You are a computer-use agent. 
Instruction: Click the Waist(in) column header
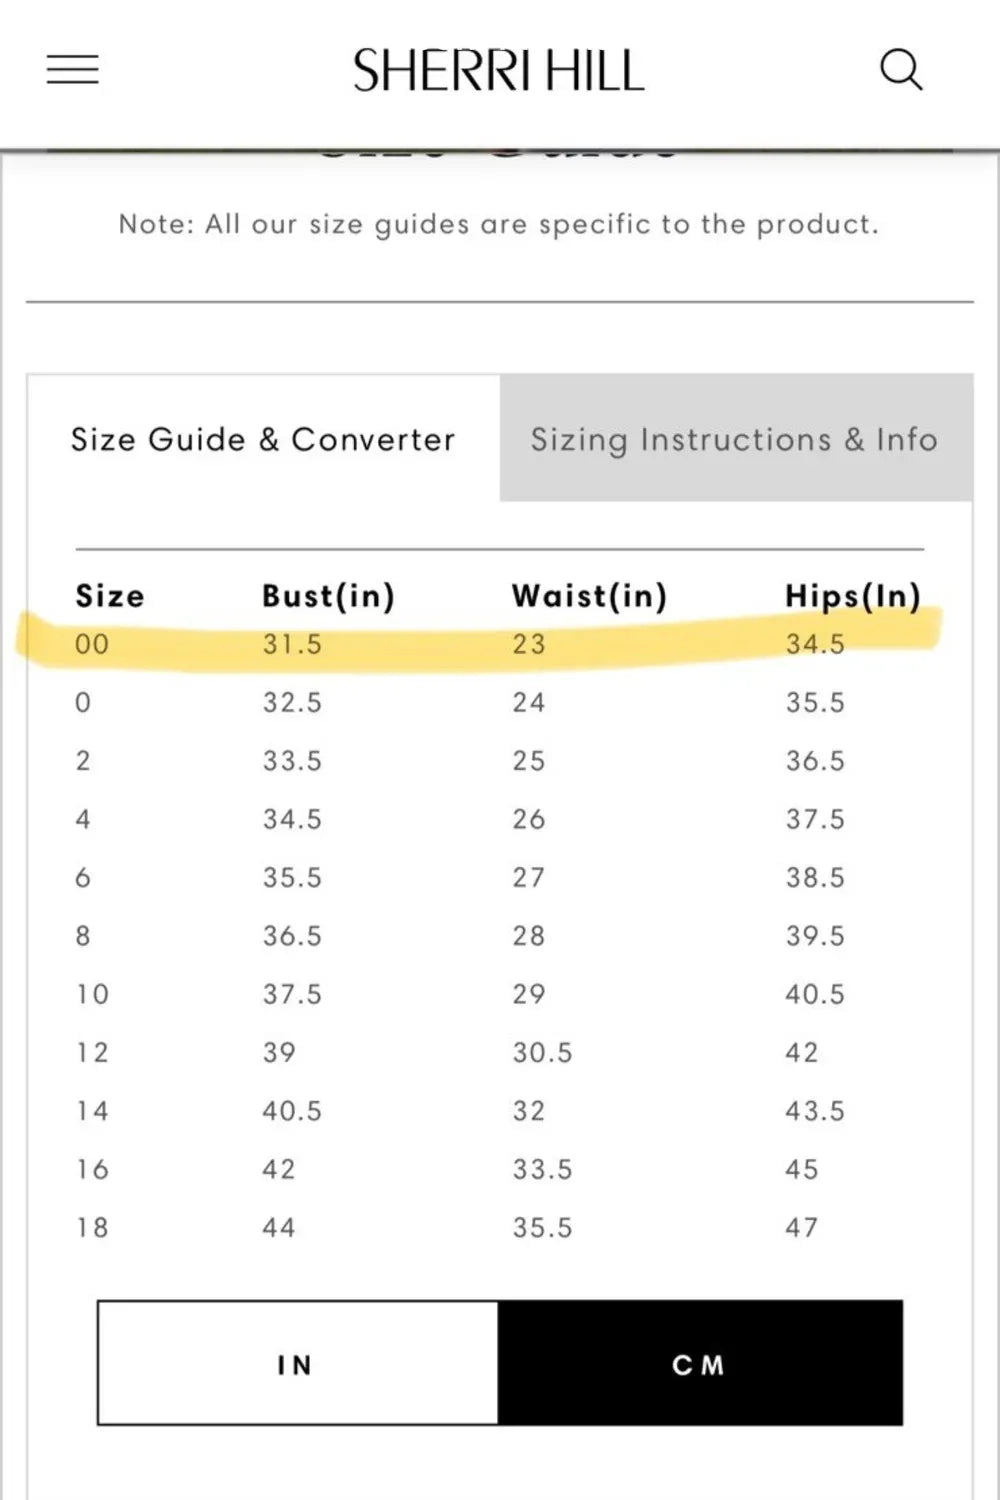pos(589,596)
